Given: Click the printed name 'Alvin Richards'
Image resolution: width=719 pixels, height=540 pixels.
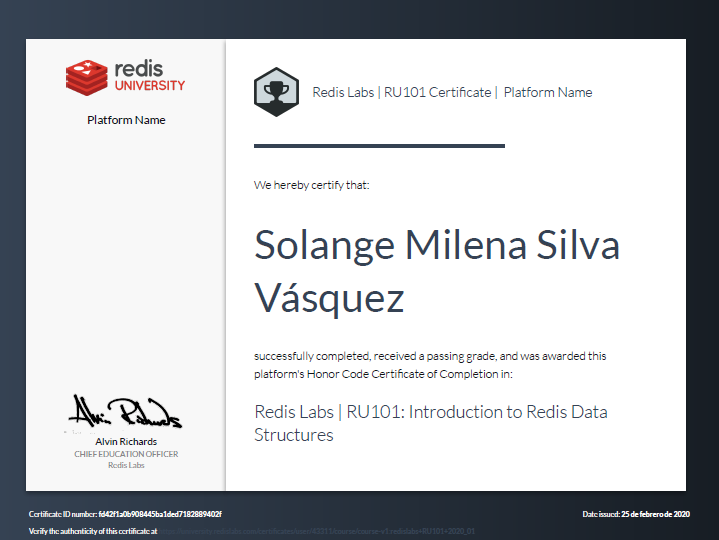Looking at the screenshot, I should click(x=126, y=441).
